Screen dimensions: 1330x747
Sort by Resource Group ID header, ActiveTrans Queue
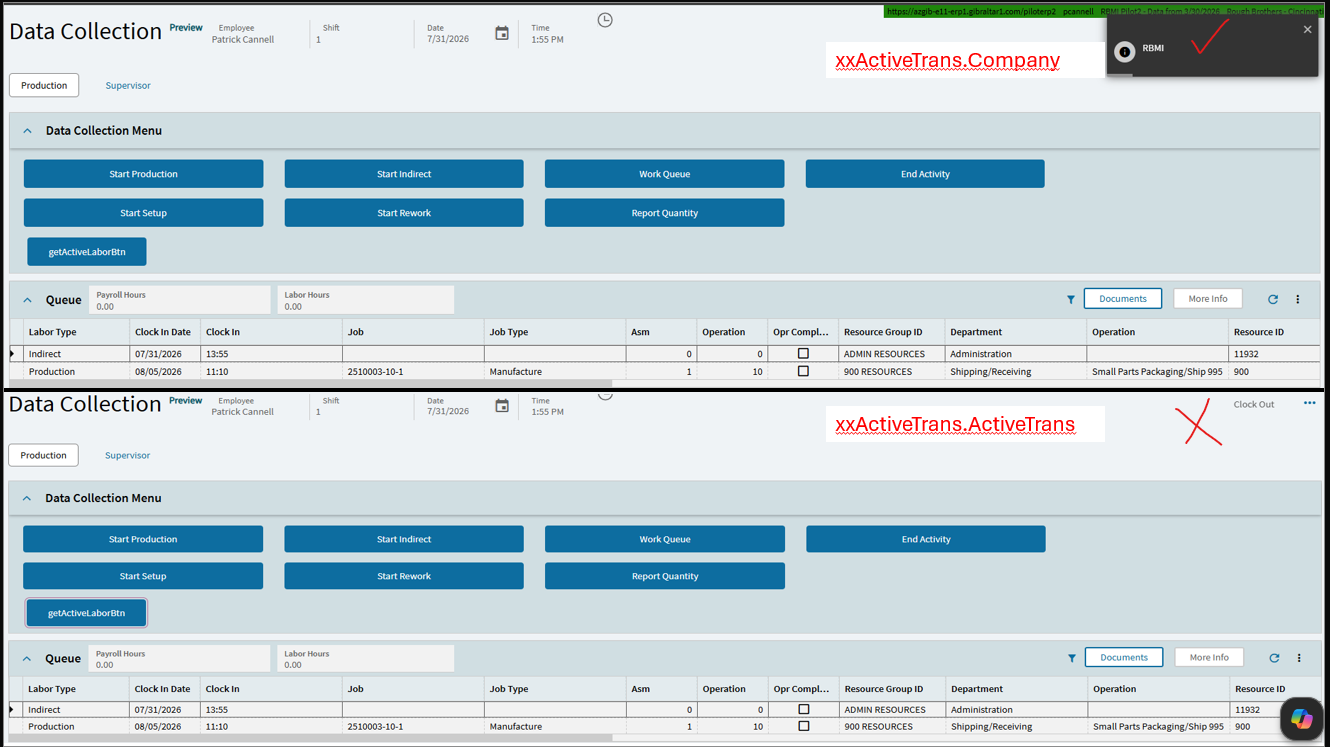[x=893, y=689]
